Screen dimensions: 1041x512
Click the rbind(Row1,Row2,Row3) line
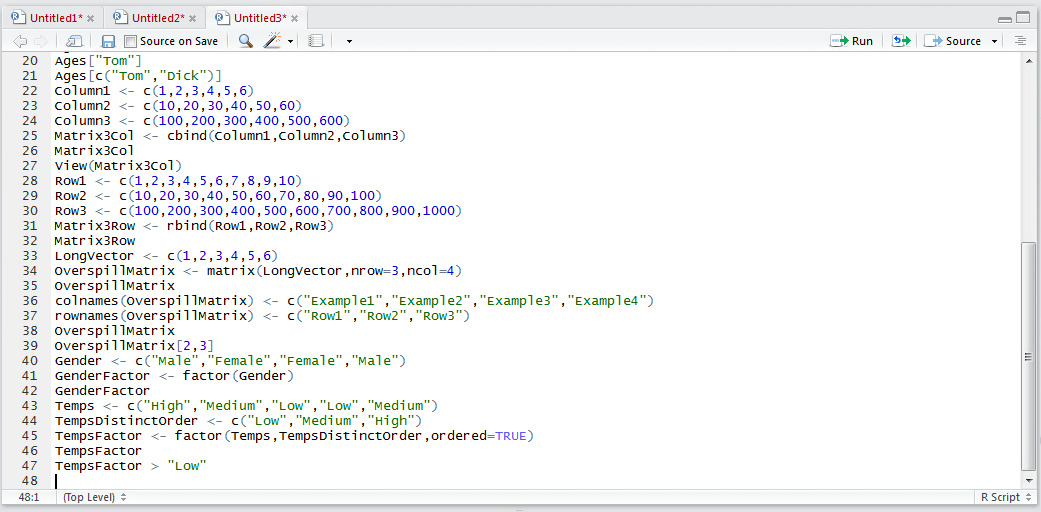click(x=195, y=226)
